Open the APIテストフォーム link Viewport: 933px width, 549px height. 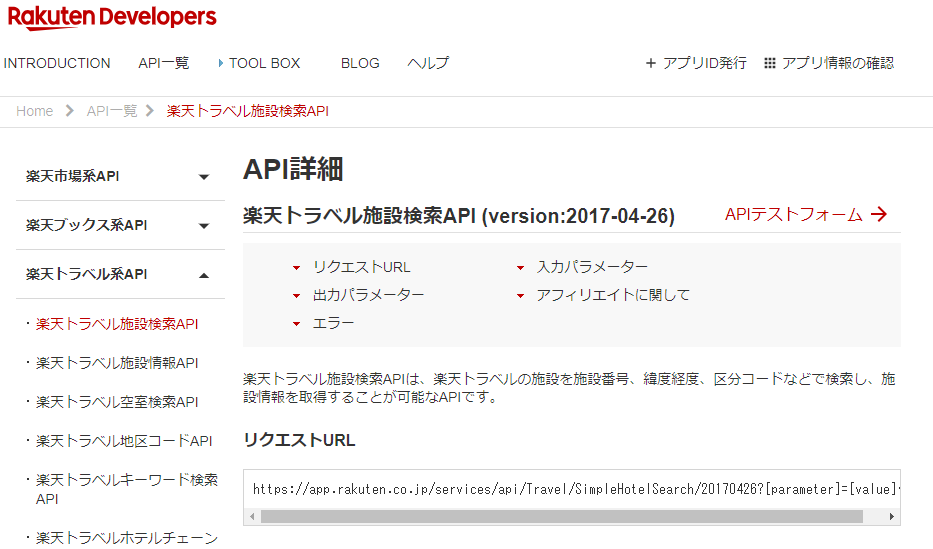pyautogui.click(x=794, y=214)
